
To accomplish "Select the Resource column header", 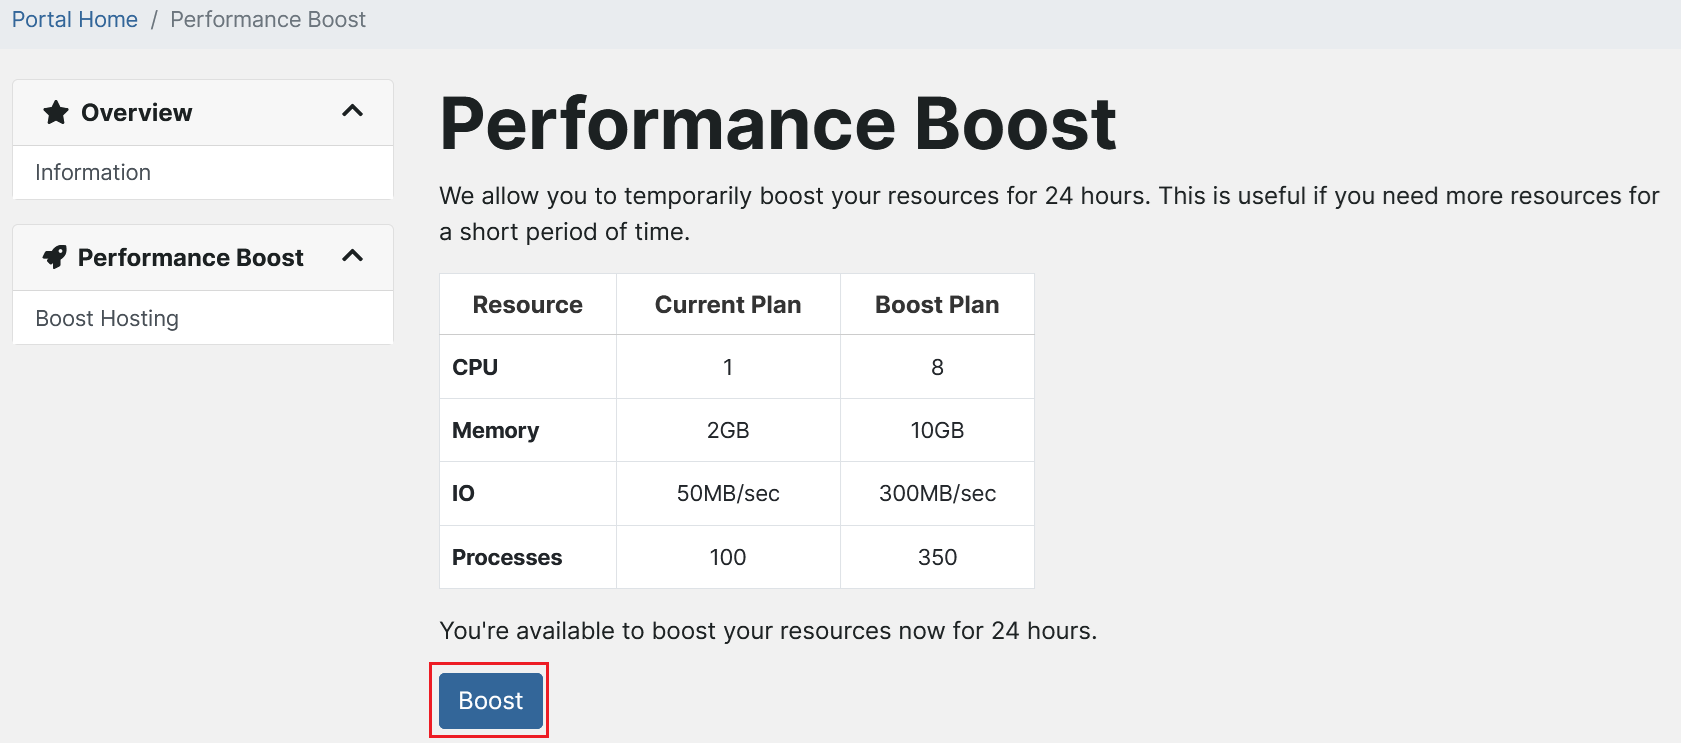I will point(527,304).
